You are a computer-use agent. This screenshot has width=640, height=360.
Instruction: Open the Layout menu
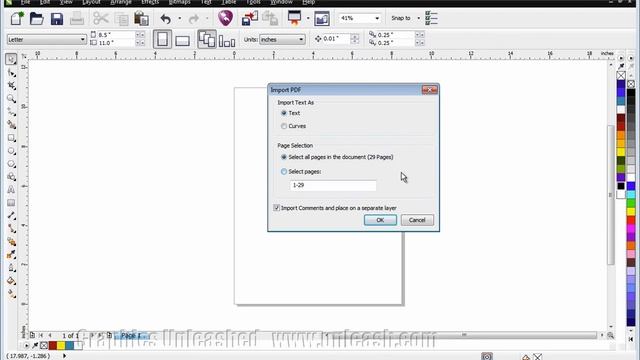91,2
